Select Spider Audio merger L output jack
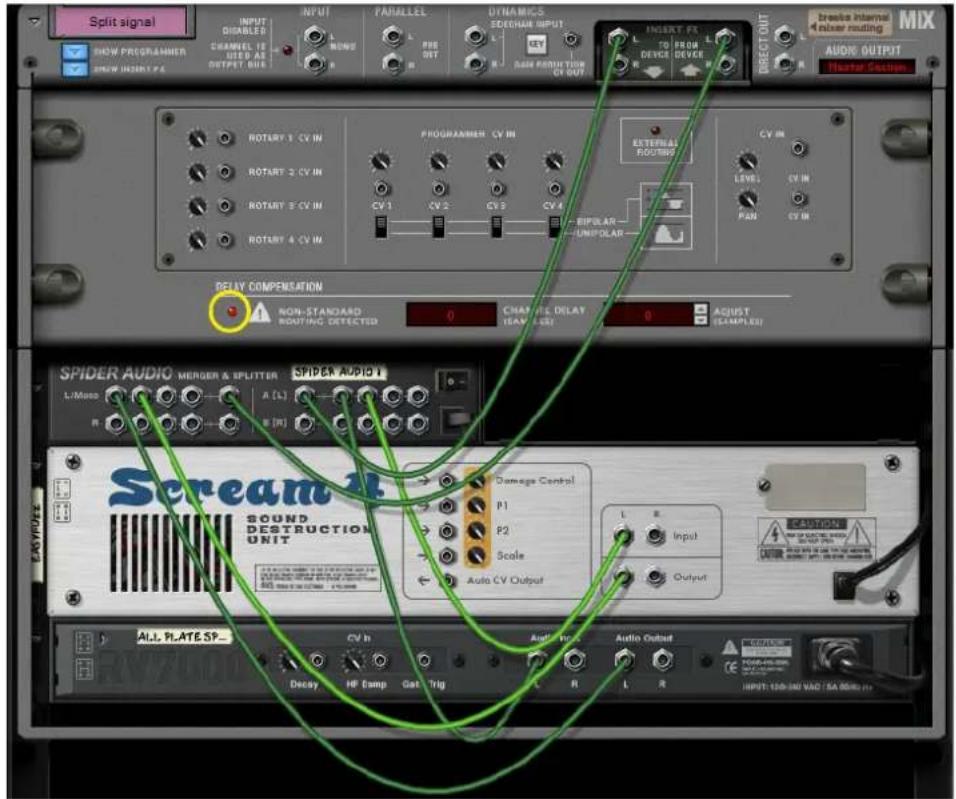 click(x=229, y=397)
